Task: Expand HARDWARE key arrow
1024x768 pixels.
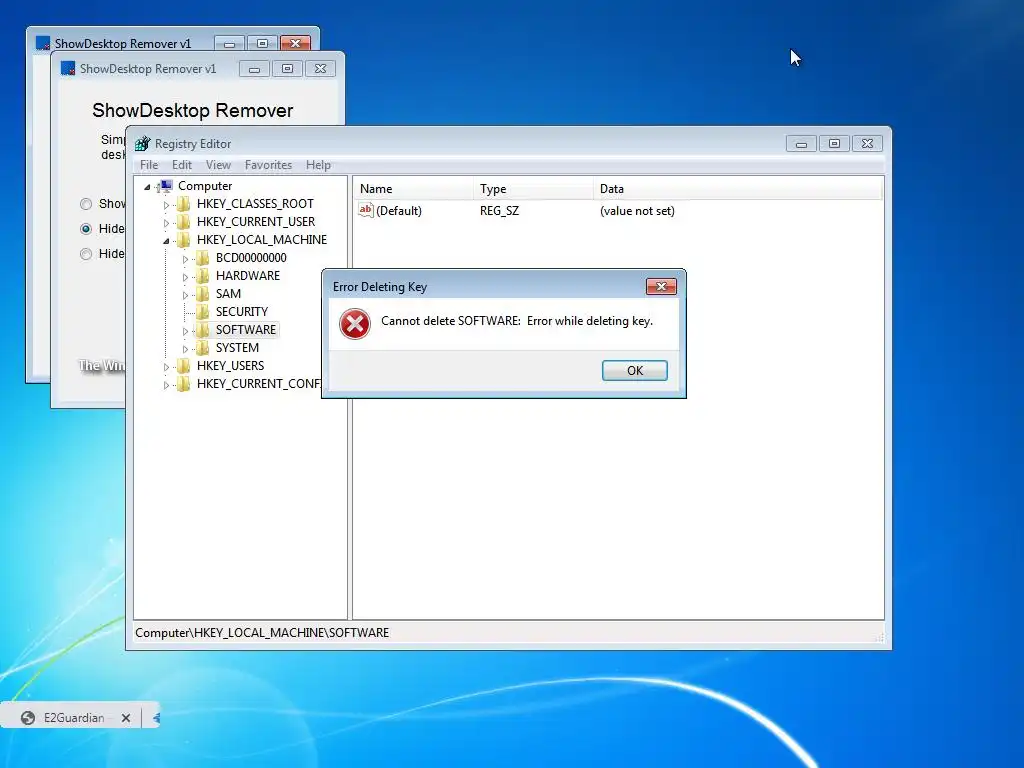Action: (x=185, y=277)
